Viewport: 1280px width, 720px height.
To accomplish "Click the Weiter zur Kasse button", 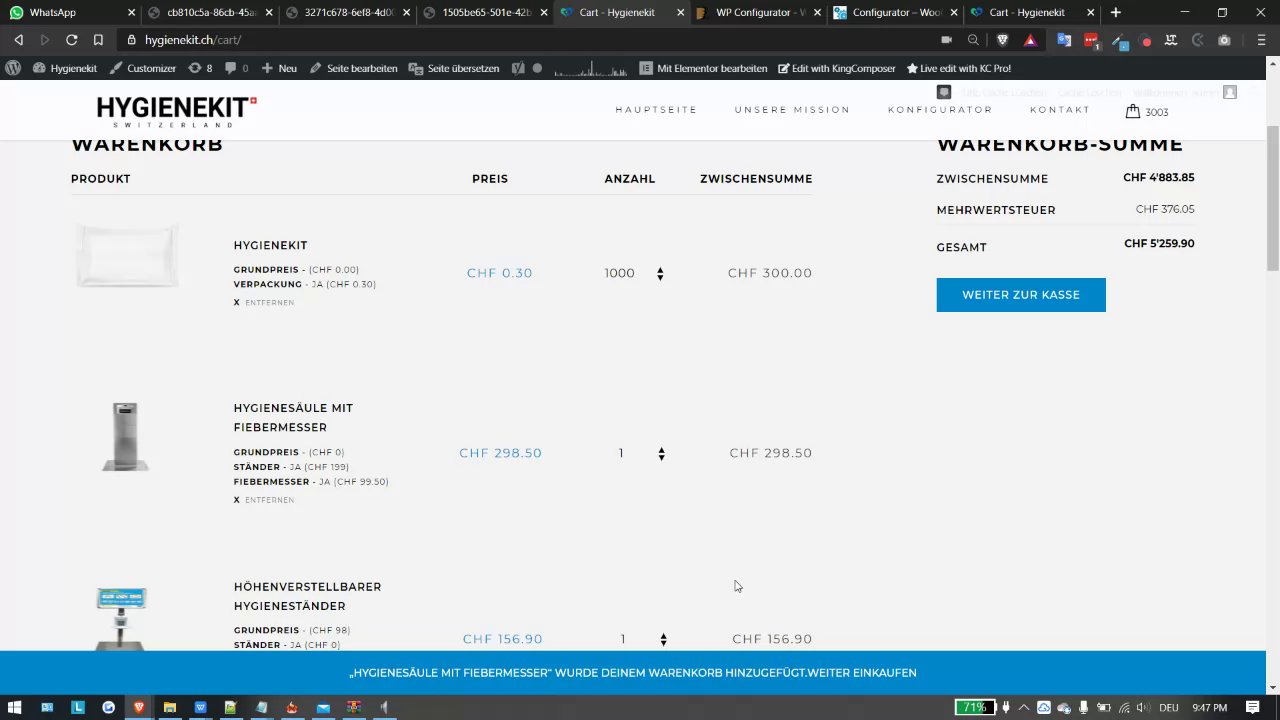I will pyautogui.click(x=1021, y=295).
